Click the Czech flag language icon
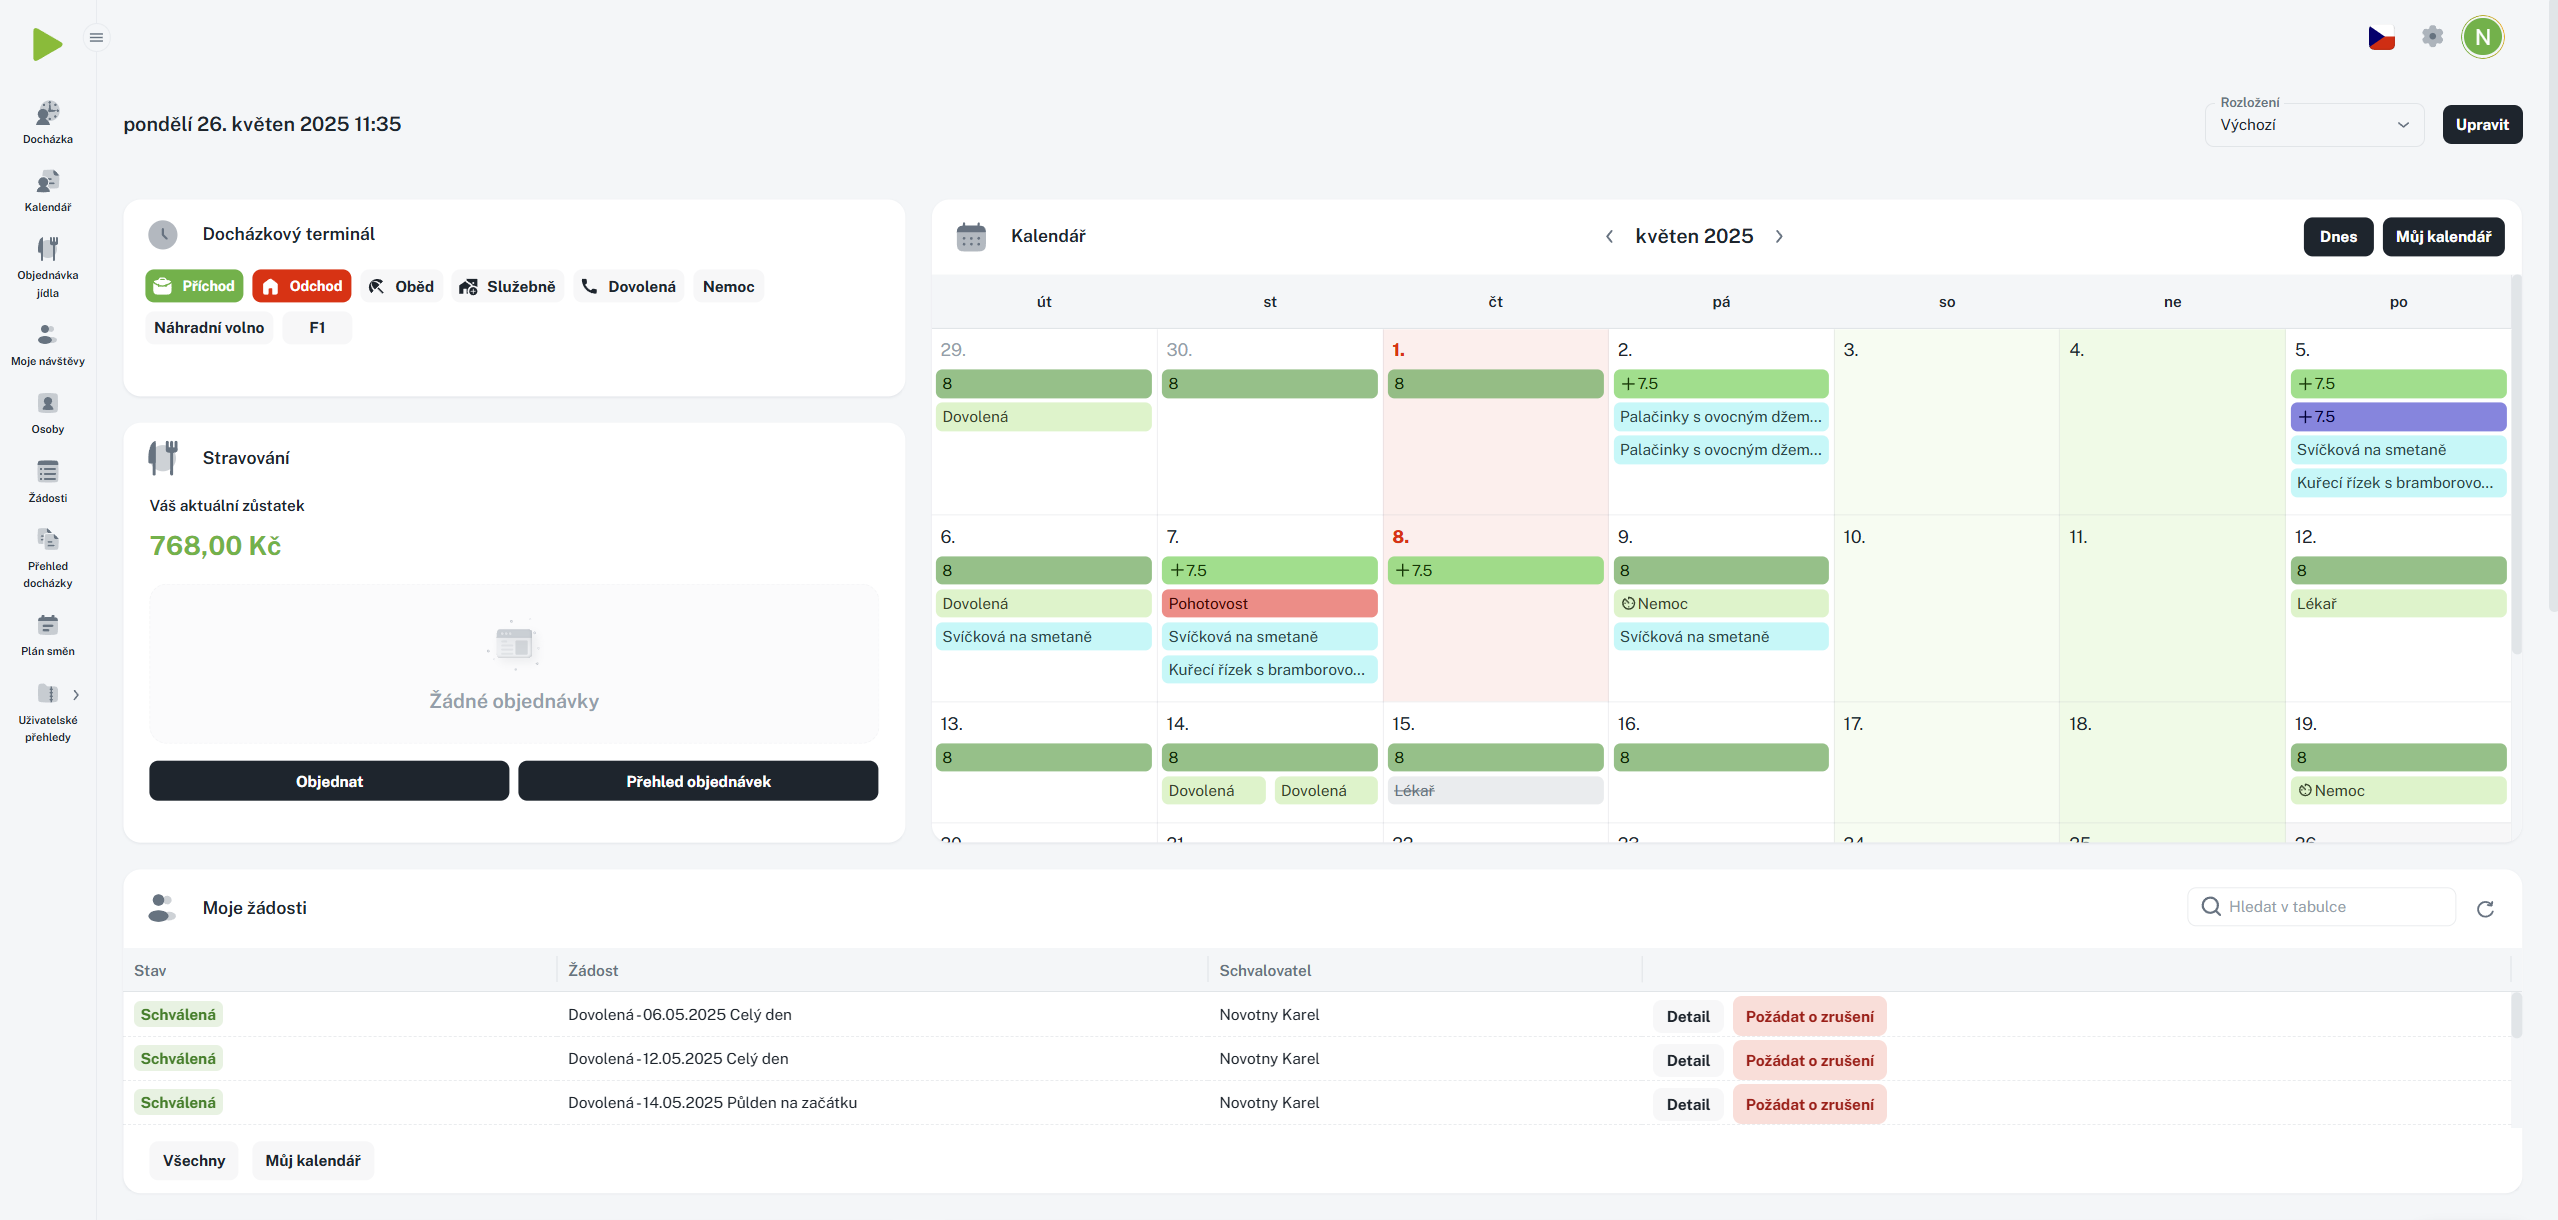This screenshot has width=2558, height=1220. coord(2381,38)
